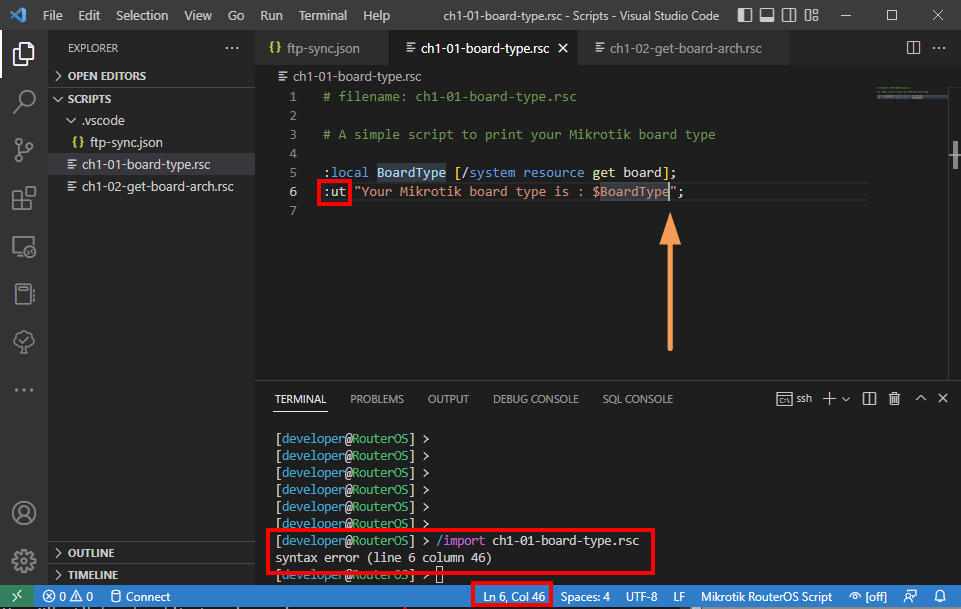Open the Source Control view

(24, 150)
